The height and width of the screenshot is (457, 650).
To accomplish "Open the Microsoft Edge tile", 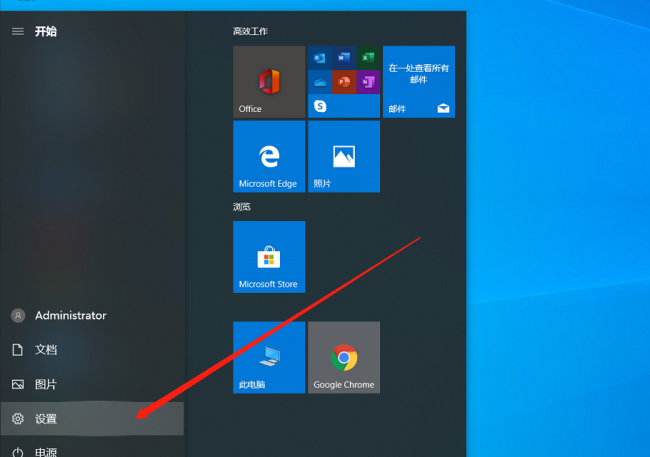I will point(269,157).
